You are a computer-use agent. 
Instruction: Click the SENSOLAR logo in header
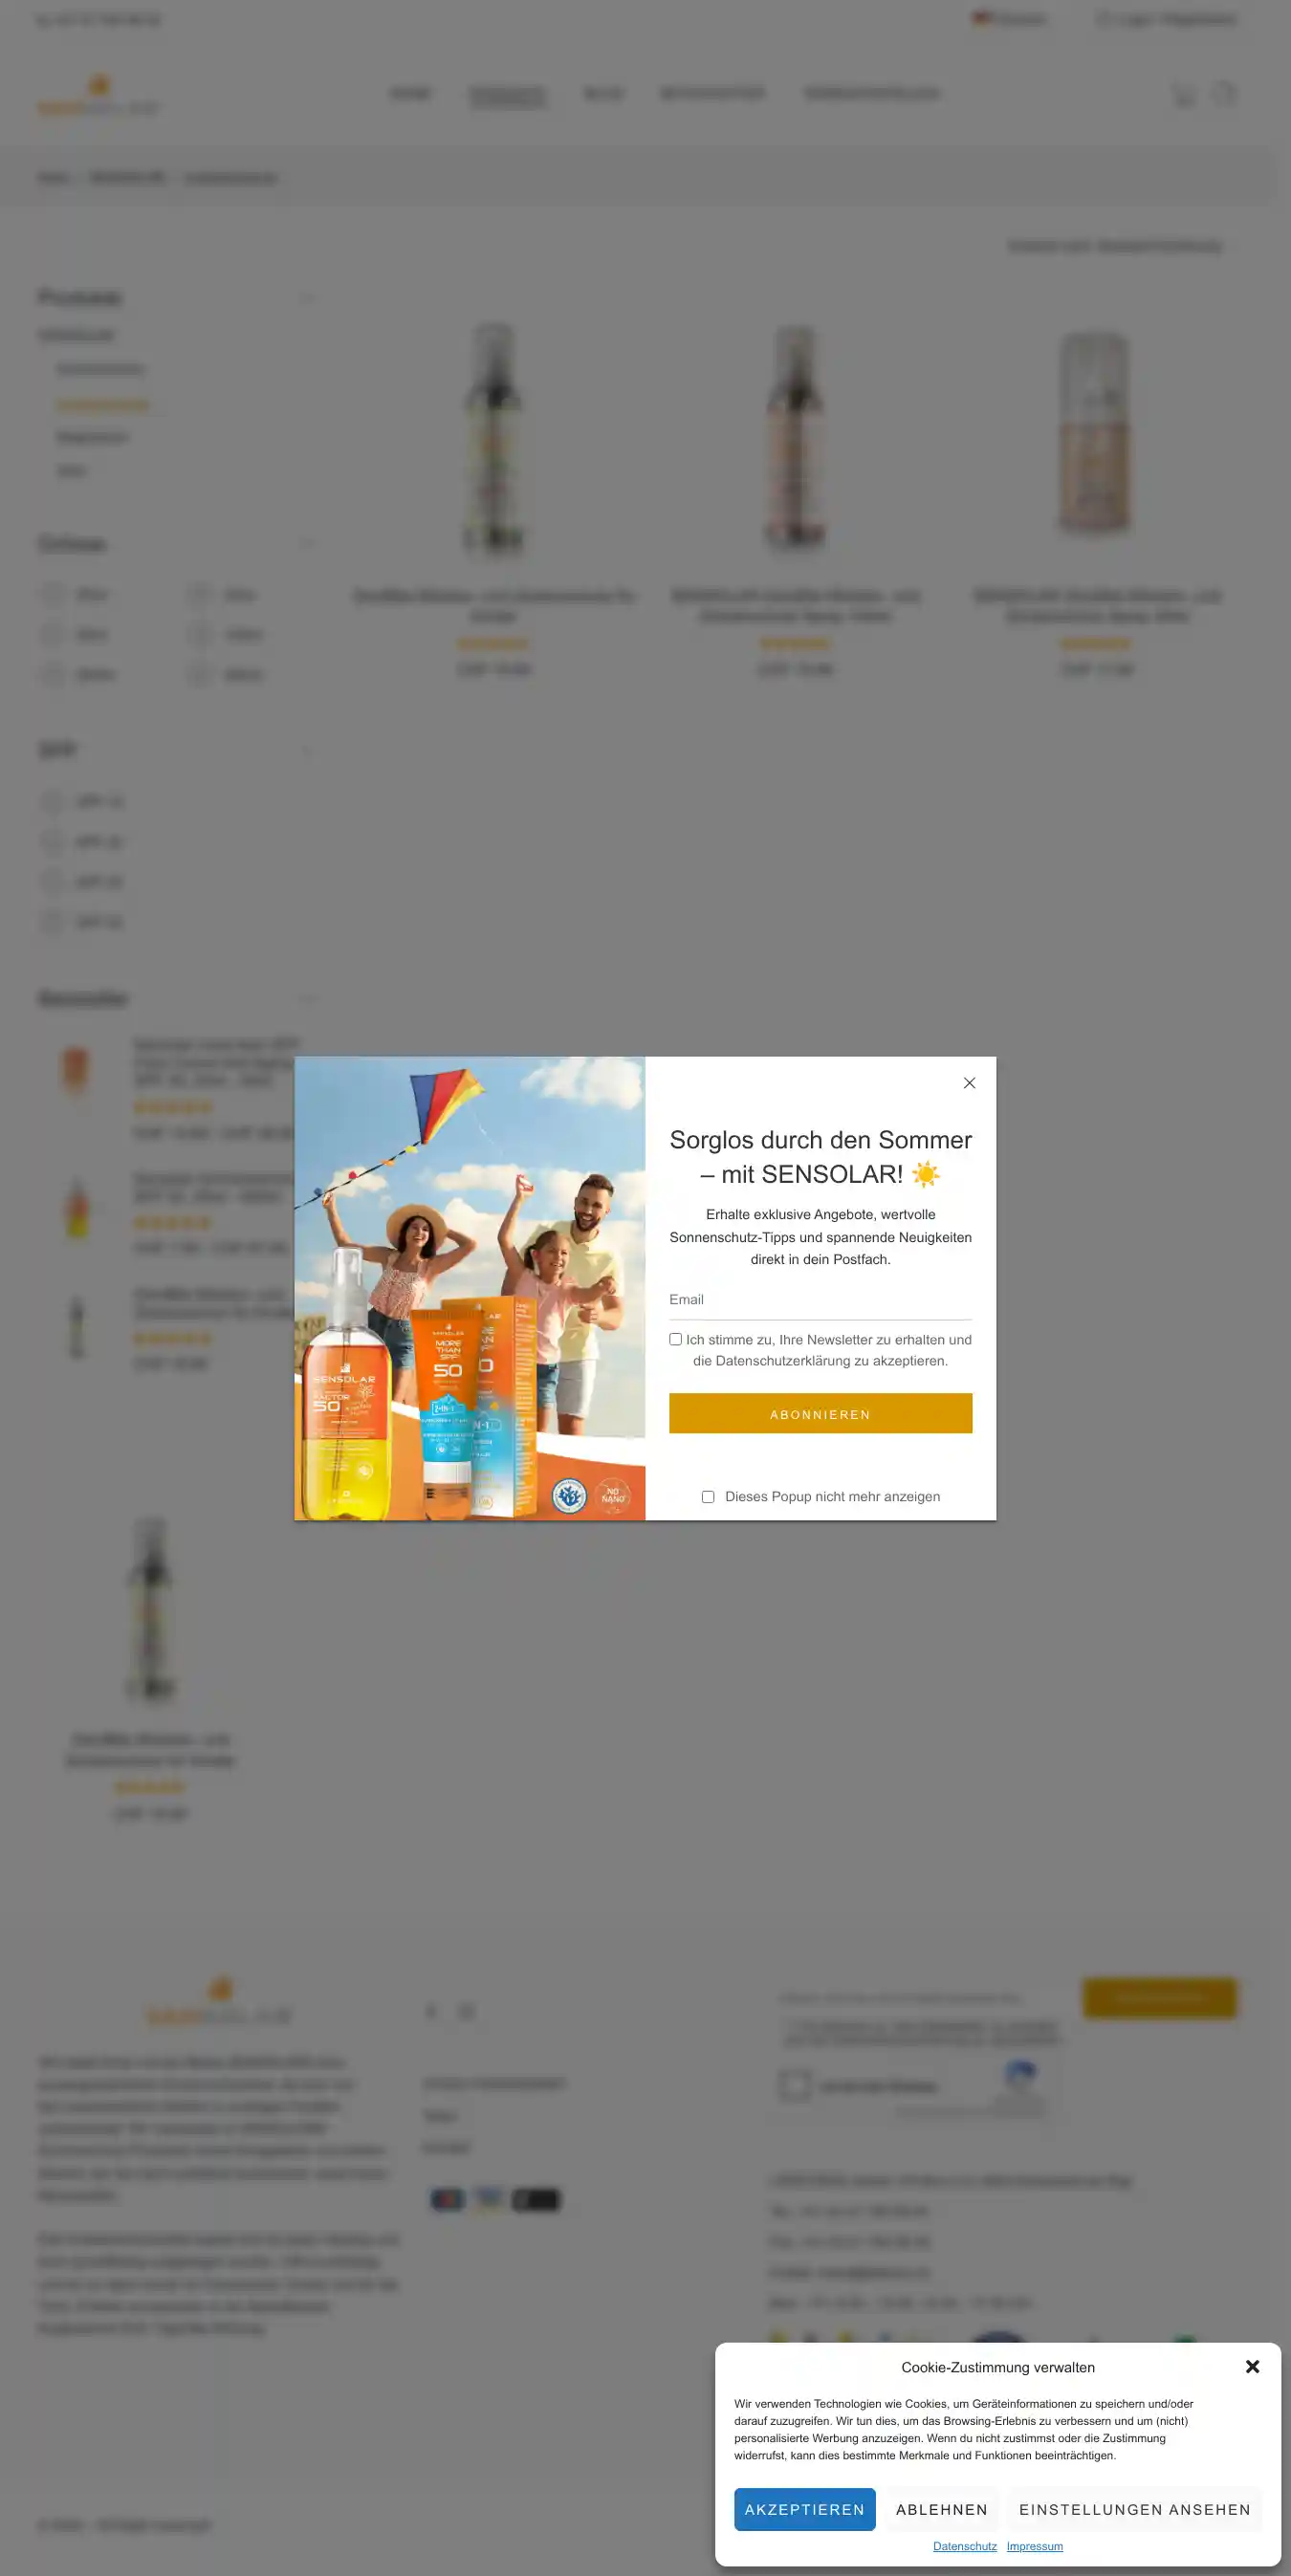click(x=99, y=95)
